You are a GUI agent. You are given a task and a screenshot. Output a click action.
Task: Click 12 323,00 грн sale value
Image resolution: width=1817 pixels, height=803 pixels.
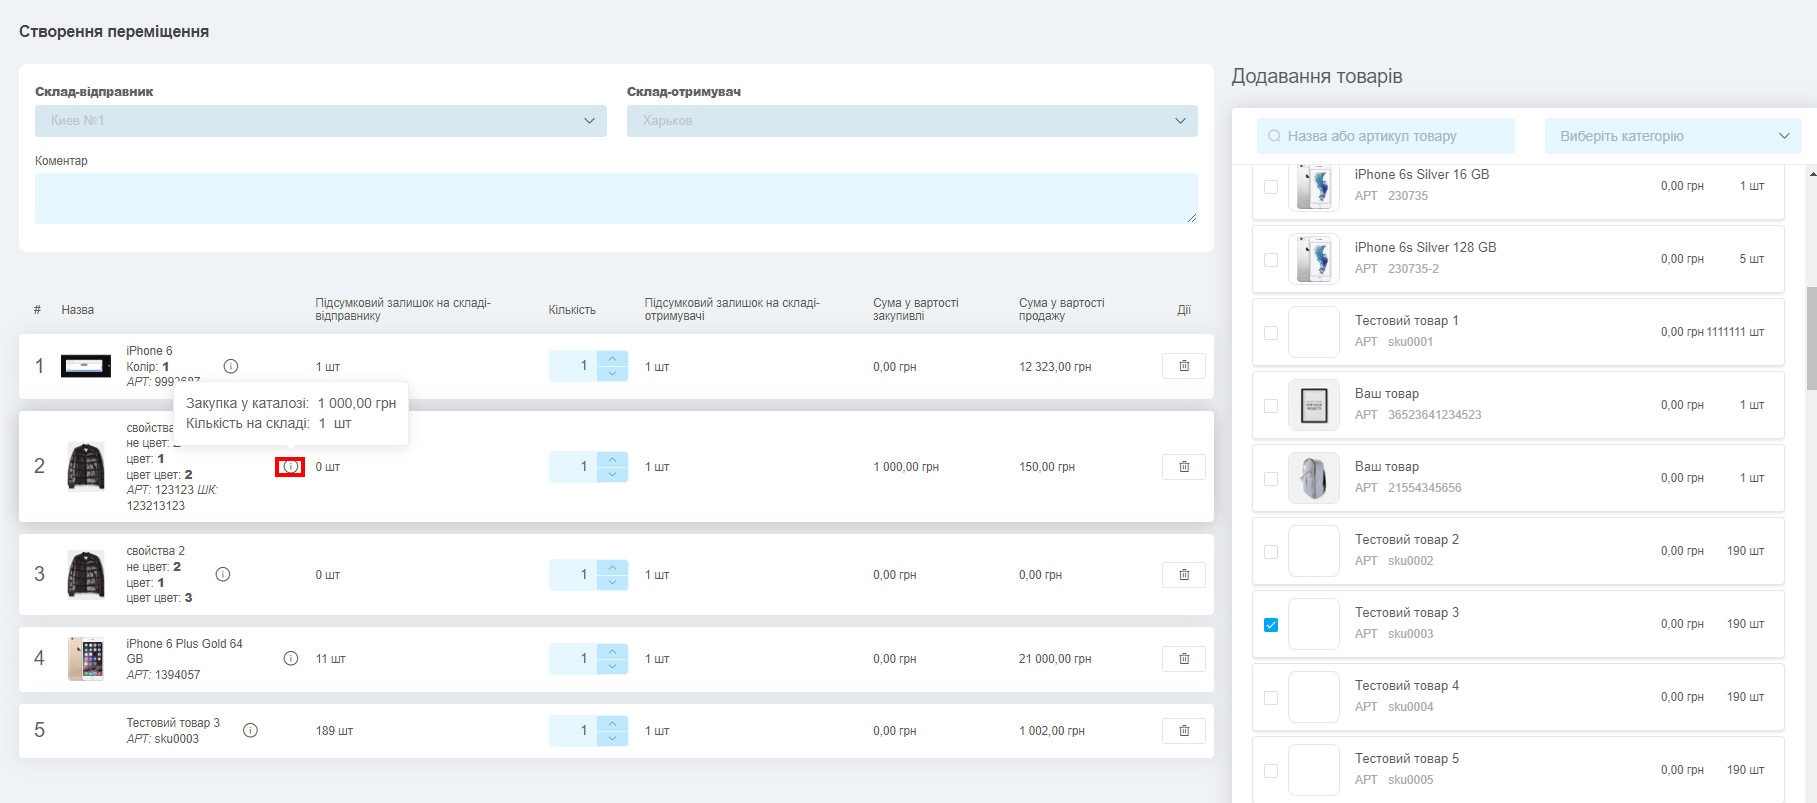1055,367
